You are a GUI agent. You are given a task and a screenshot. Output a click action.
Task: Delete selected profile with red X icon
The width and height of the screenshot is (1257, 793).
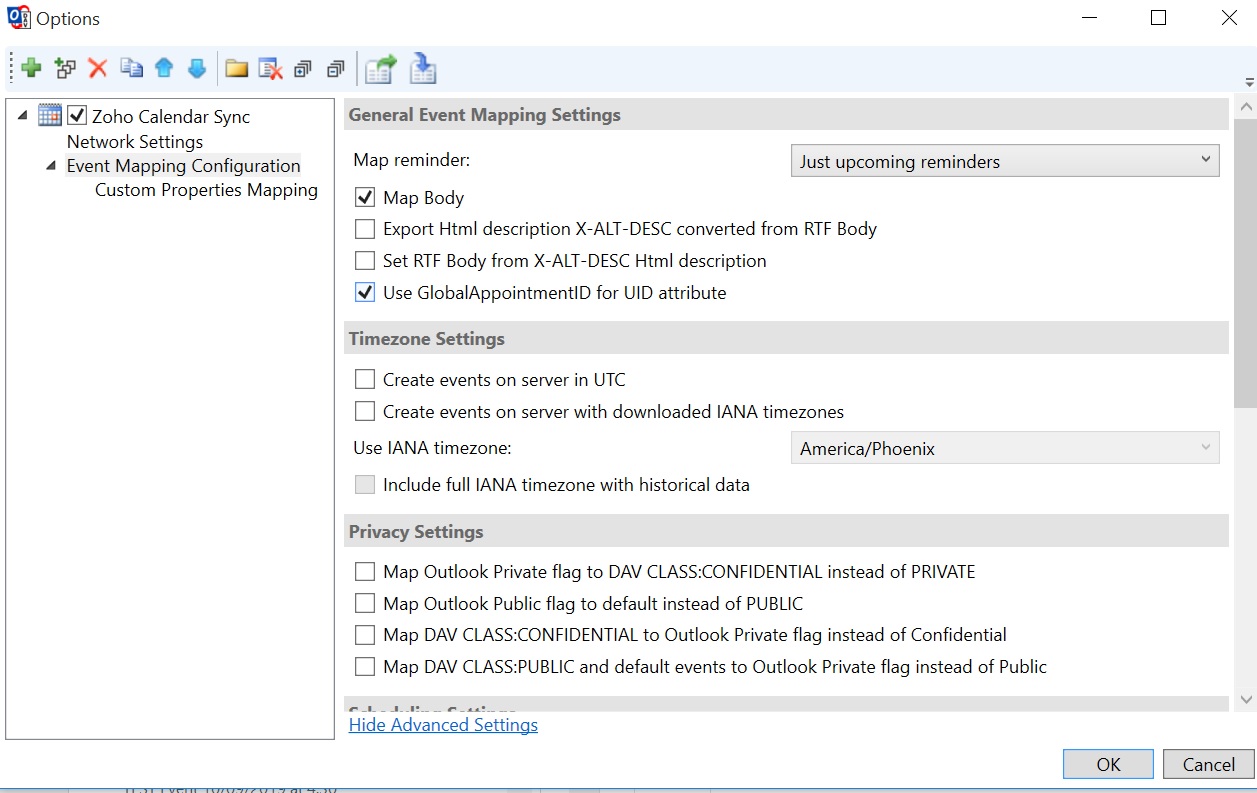coord(98,68)
